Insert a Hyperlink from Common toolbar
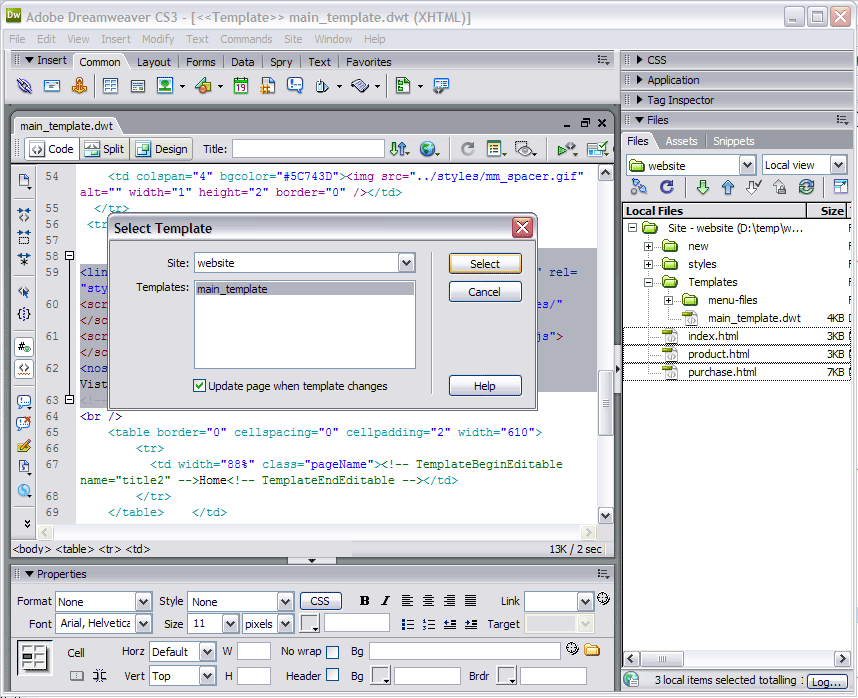 (x=24, y=85)
